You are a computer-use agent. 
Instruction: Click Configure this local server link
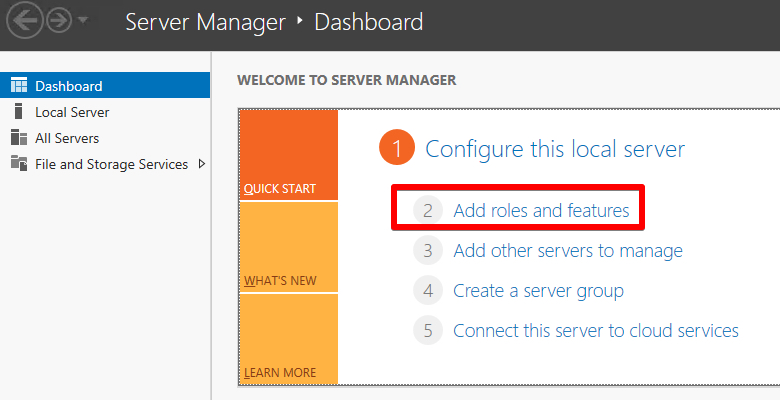pyautogui.click(x=555, y=149)
